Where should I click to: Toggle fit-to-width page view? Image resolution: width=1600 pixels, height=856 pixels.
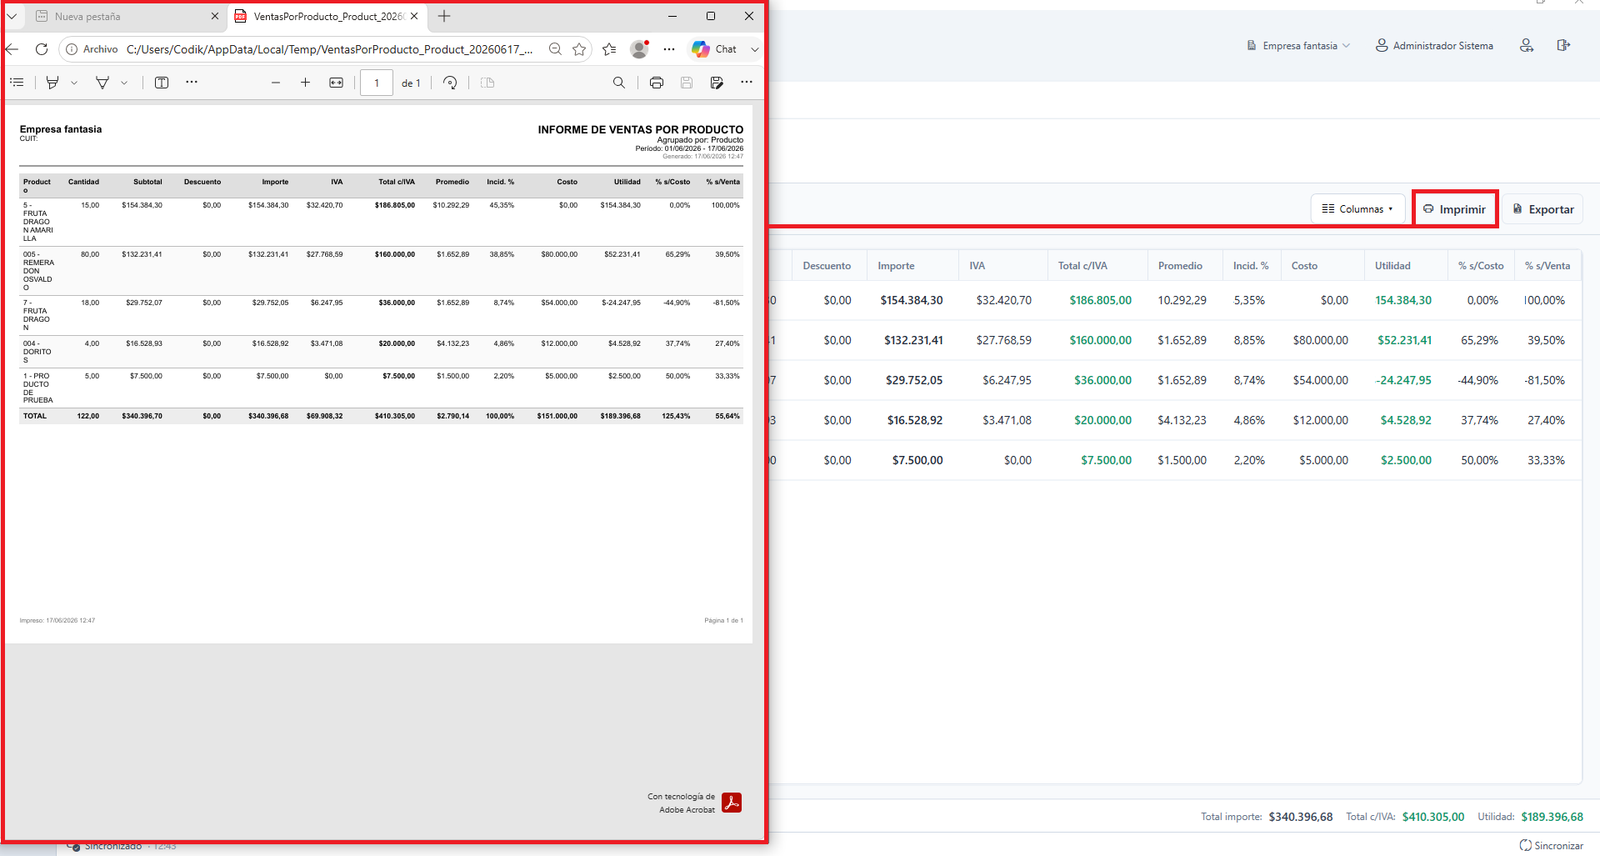(336, 83)
